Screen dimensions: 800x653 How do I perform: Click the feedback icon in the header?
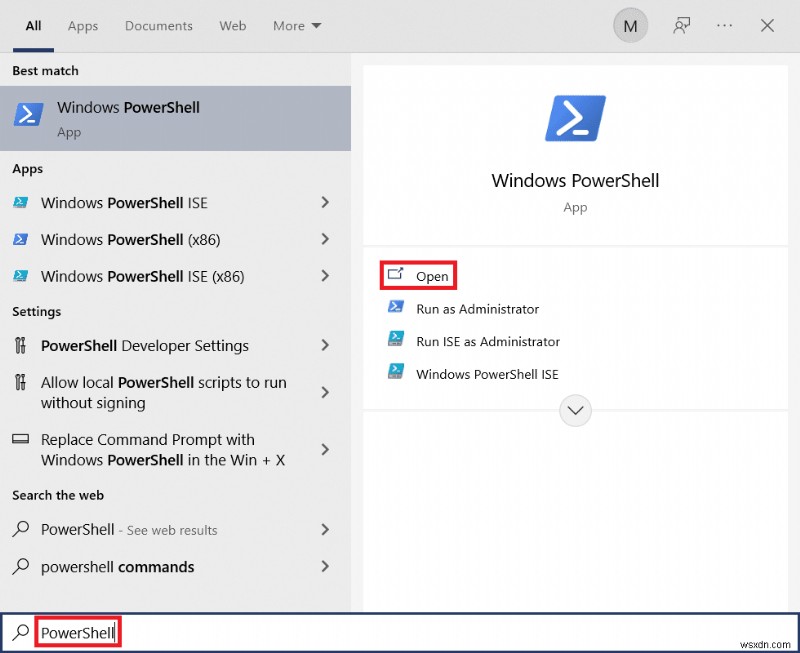(x=681, y=26)
